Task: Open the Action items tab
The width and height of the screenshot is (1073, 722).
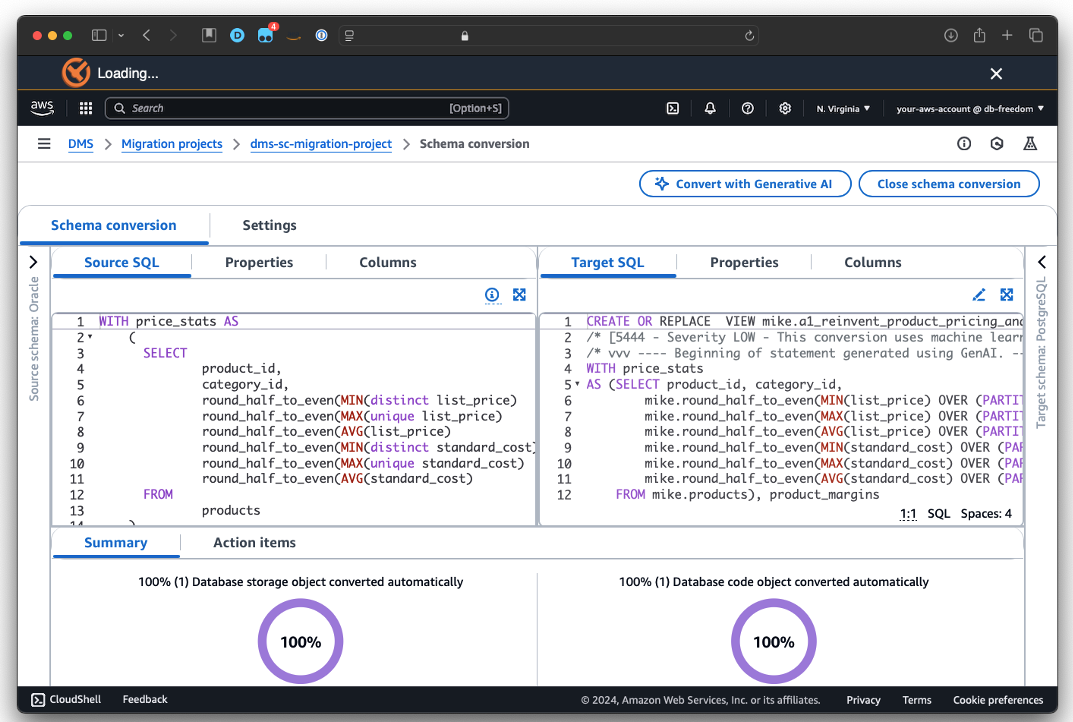Action: tap(254, 542)
